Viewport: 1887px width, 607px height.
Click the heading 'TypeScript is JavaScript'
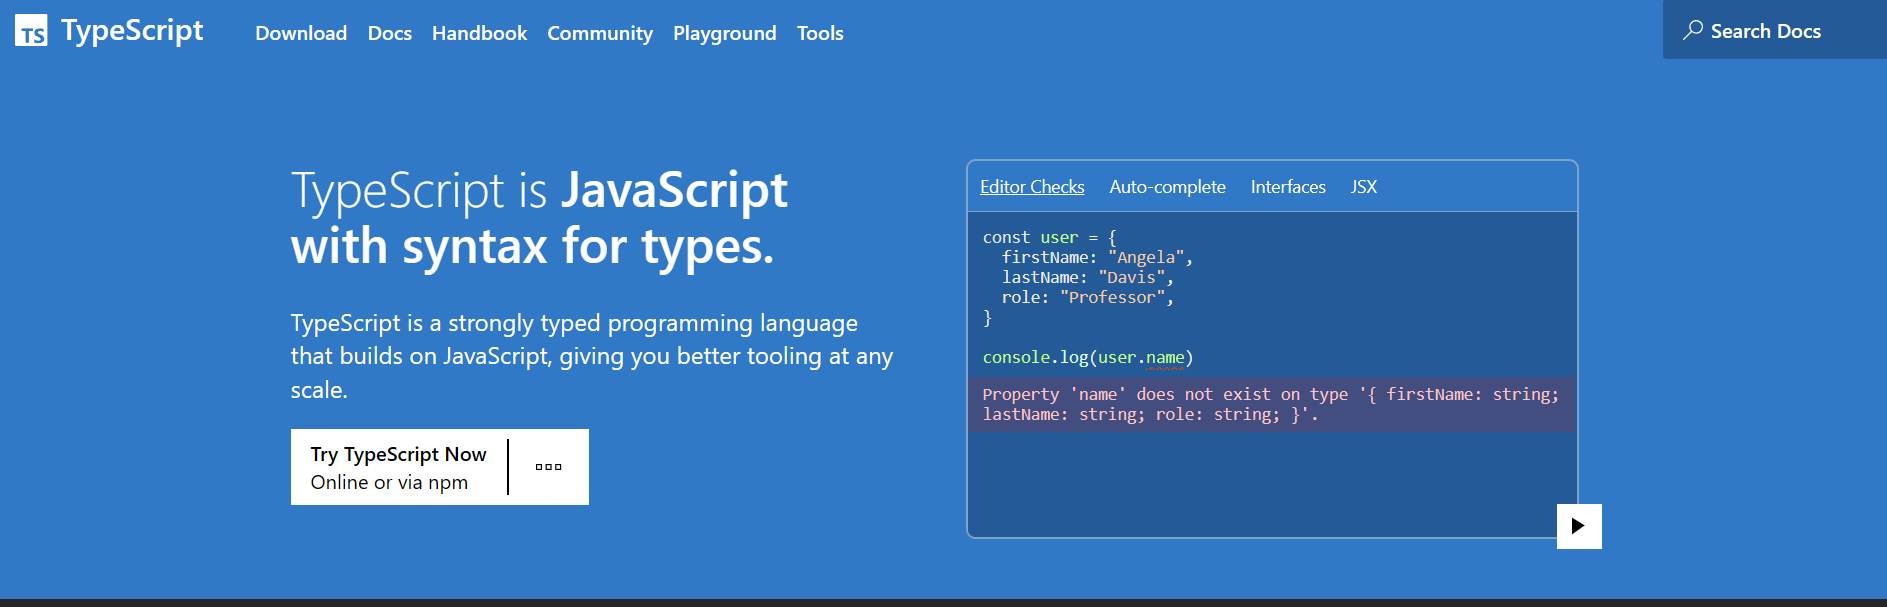click(x=539, y=190)
